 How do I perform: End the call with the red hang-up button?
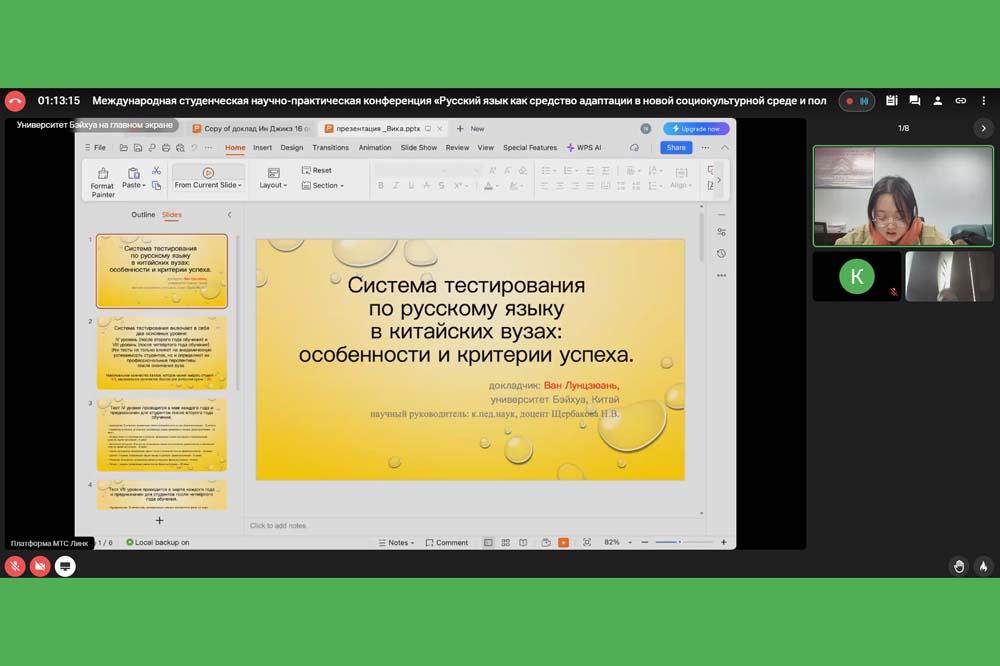coord(15,101)
